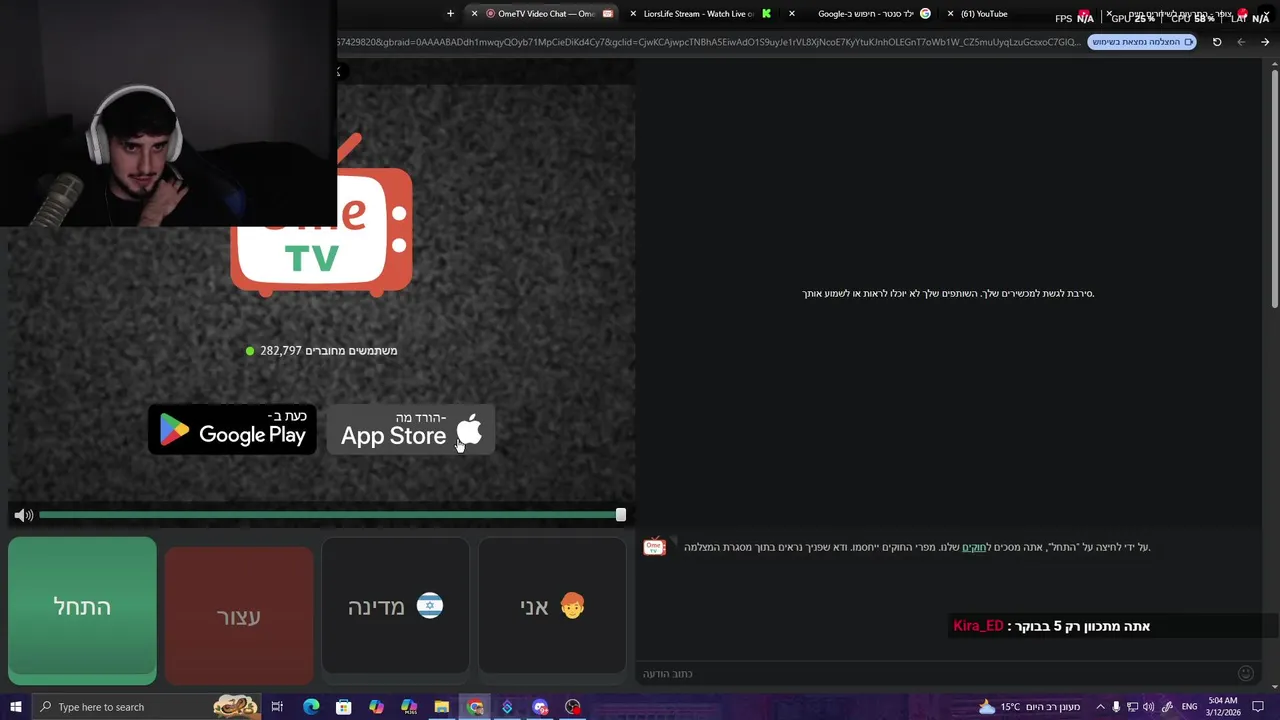This screenshot has height=720, width=1280.
Task: Click the page vertical scrollbar
Action: point(1274,190)
